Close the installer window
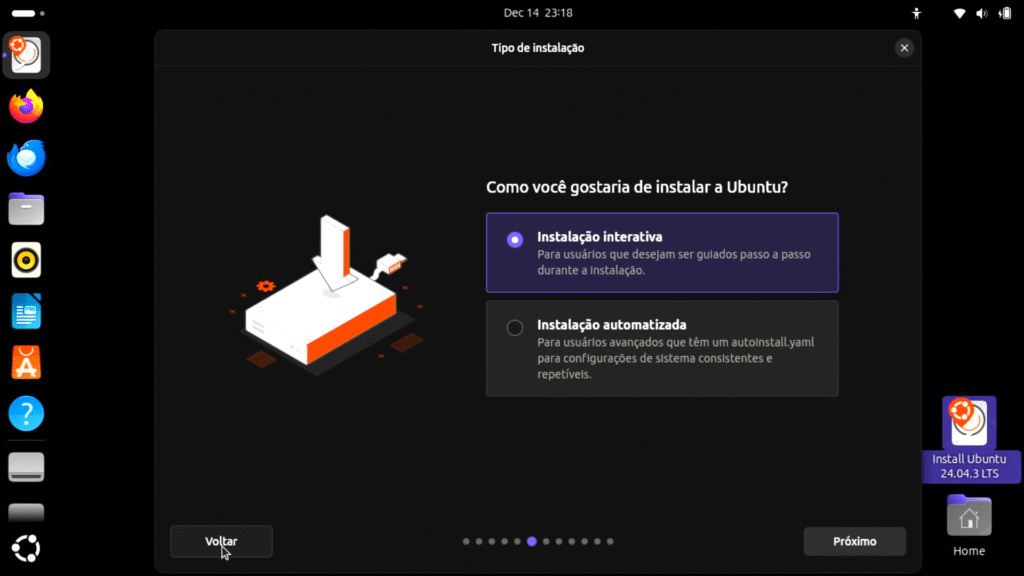This screenshot has width=1024, height=576. click(x=904, y=48)
